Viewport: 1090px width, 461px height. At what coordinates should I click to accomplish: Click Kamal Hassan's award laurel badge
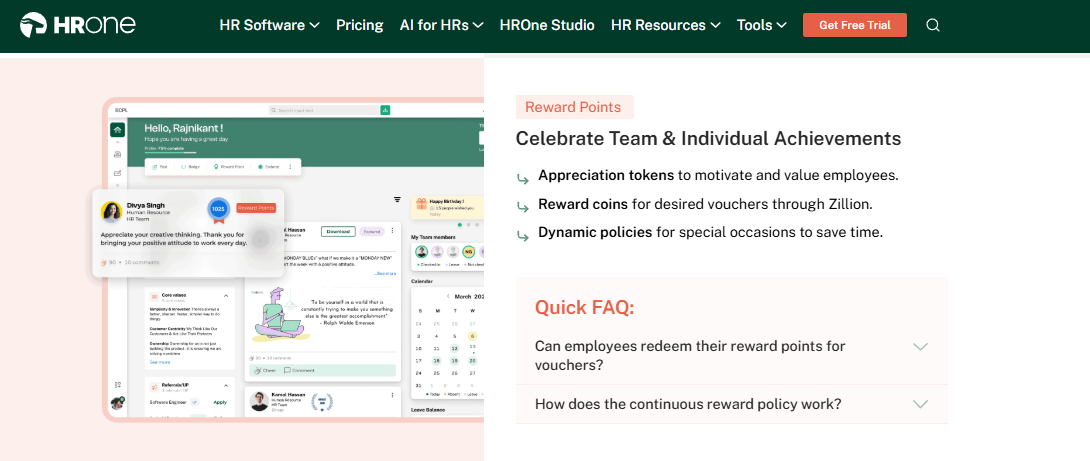coord(321,401)
